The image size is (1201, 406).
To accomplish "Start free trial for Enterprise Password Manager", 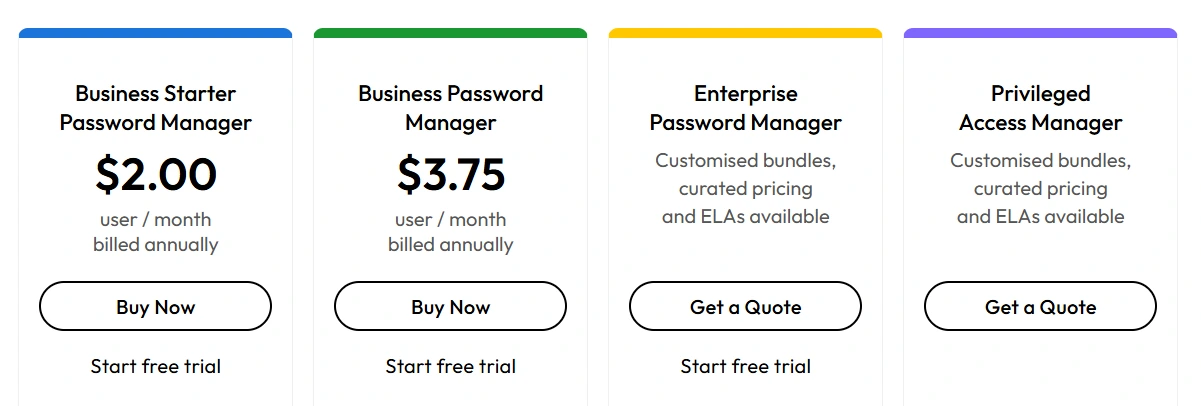I will point(745,366).
